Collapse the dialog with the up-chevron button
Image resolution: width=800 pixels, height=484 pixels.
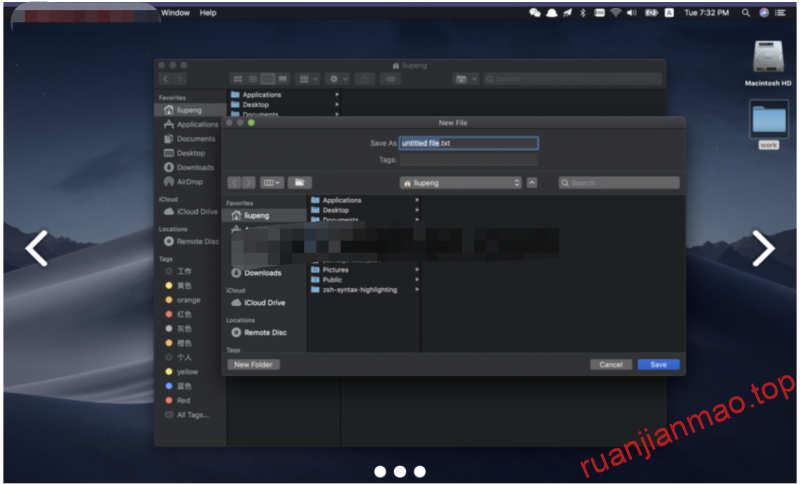point(532,183)
